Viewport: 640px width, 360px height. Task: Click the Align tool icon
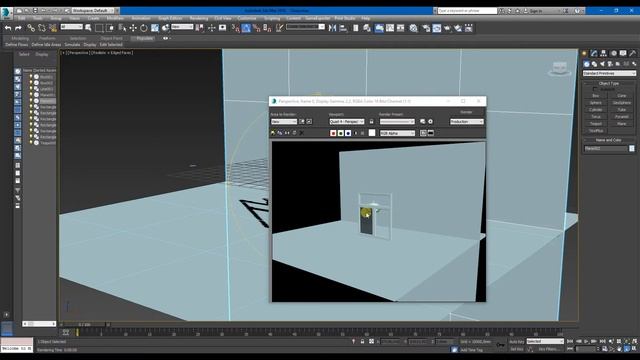(x=343, y=28)
